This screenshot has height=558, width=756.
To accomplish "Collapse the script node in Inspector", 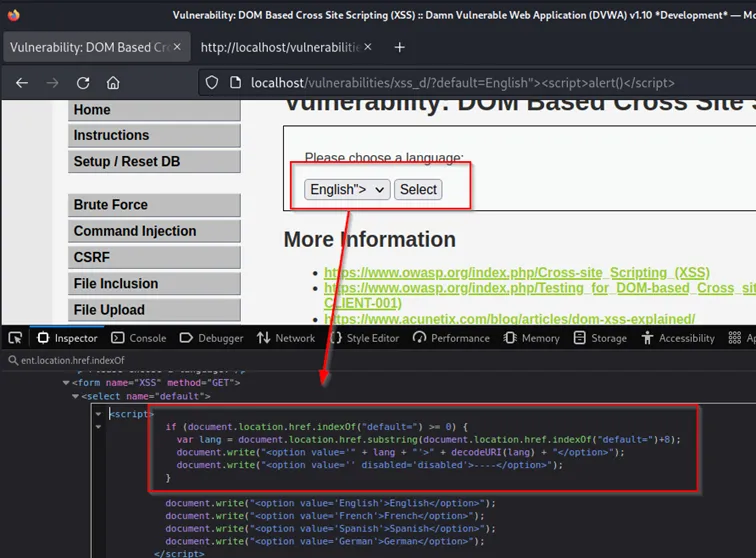I will tap(98, 413).
